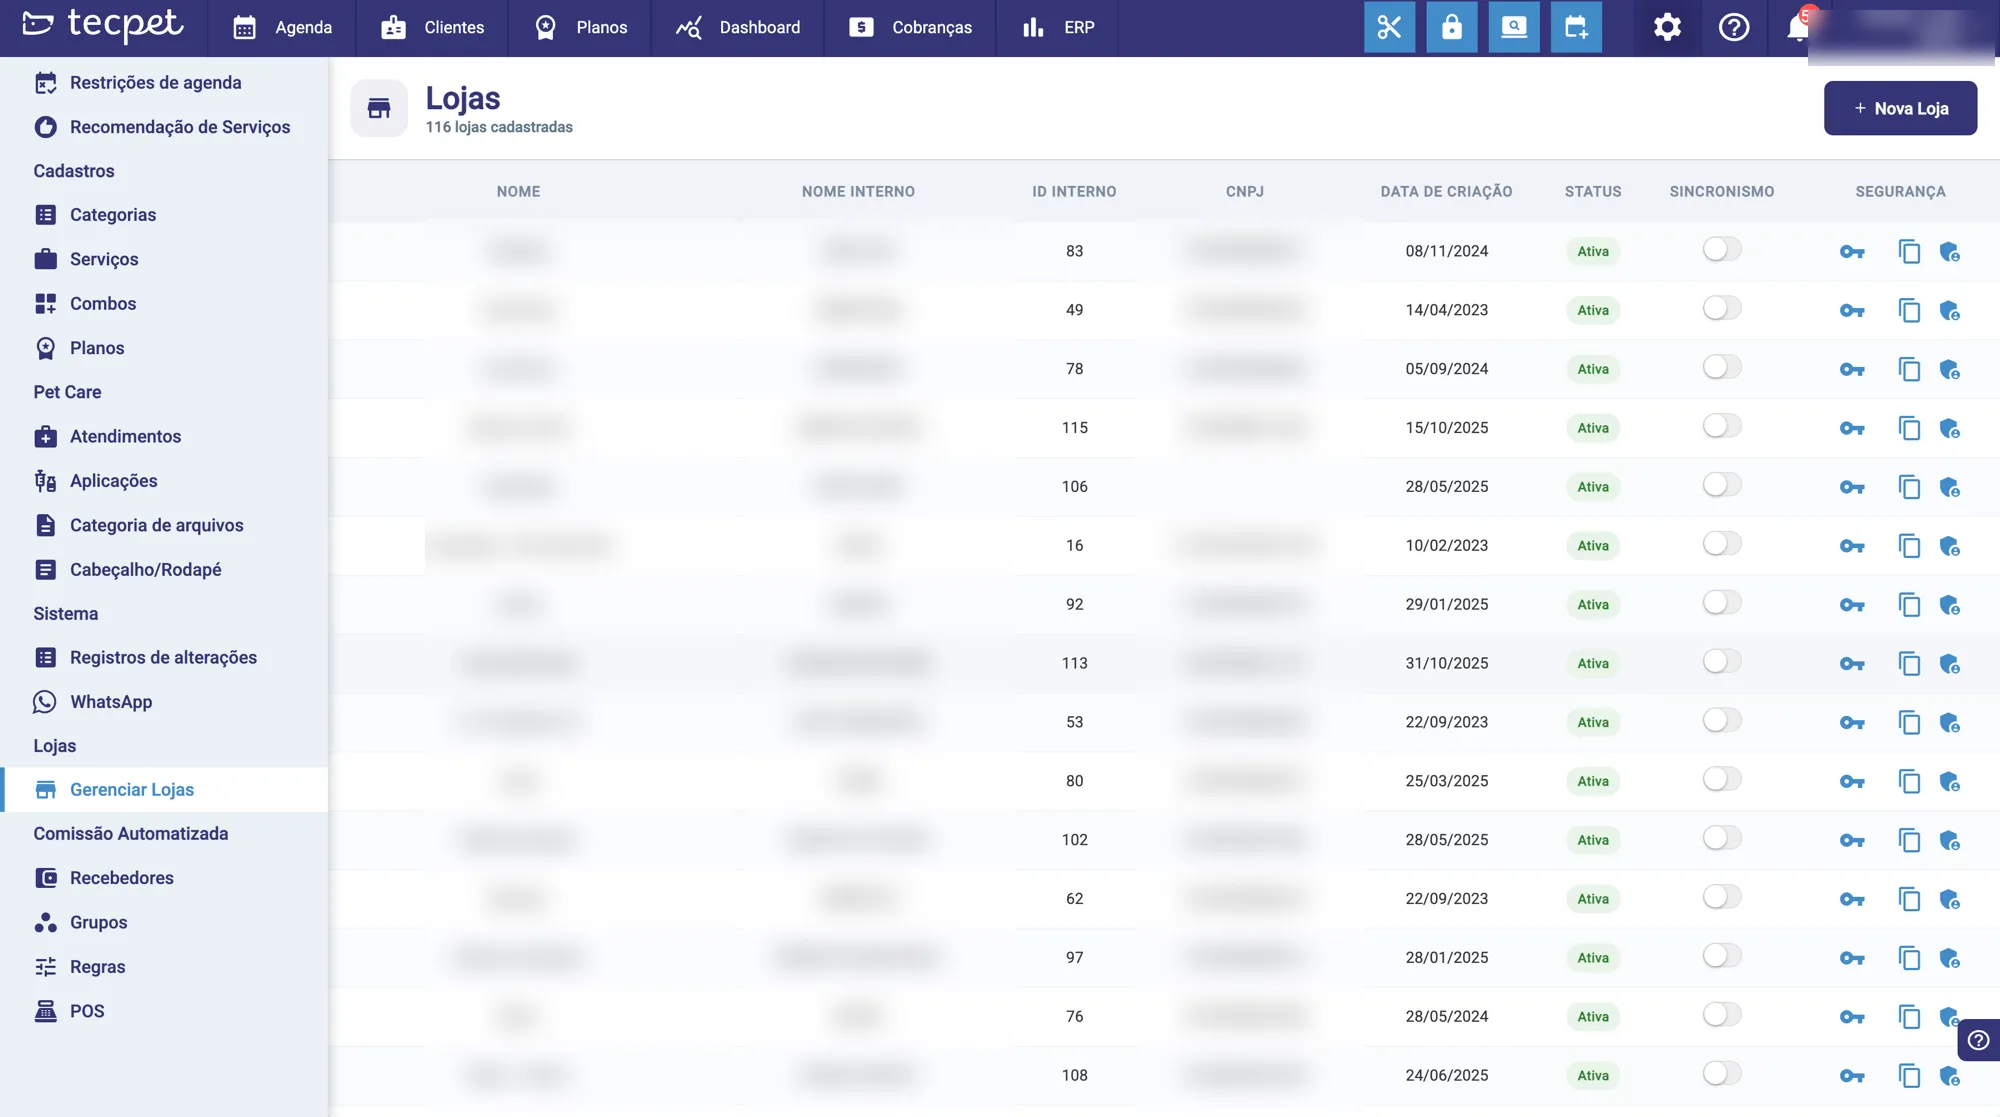The image size is (2000, 1117).
Task: Select Registros de alterações in sidebar
Action: 163,658
